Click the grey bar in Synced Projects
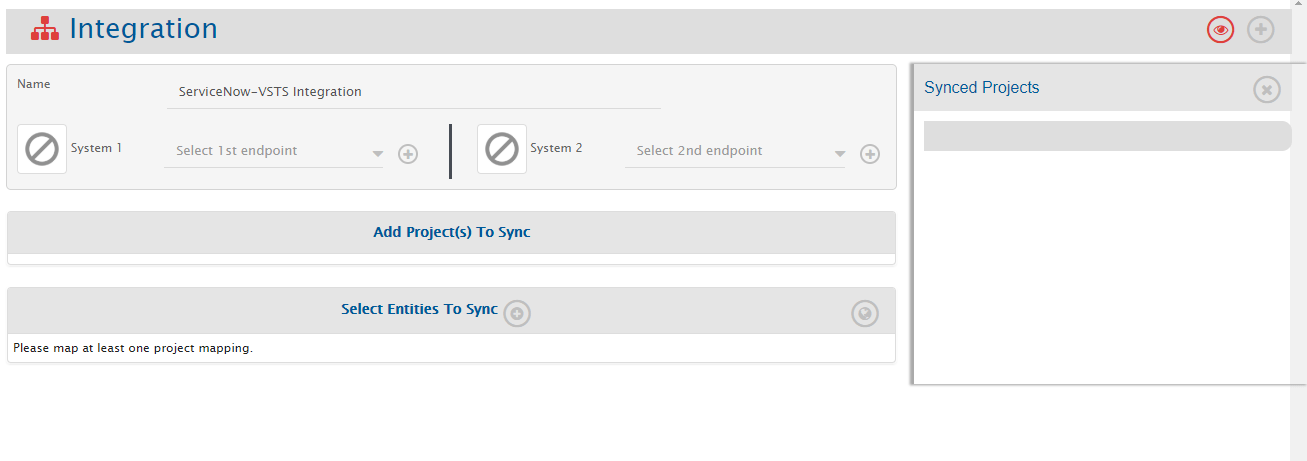Viewport: 1307px width, 461px height. coord(1106,136)
